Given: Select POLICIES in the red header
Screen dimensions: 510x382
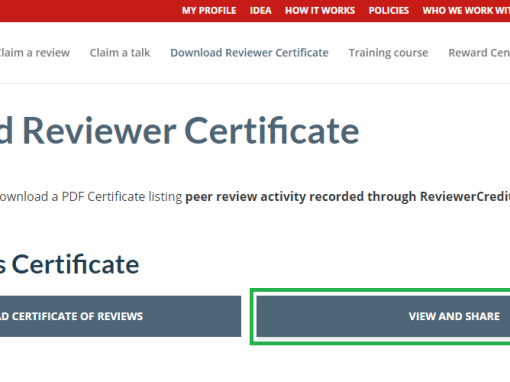Looking at the screenshot, I should point(389,11).
